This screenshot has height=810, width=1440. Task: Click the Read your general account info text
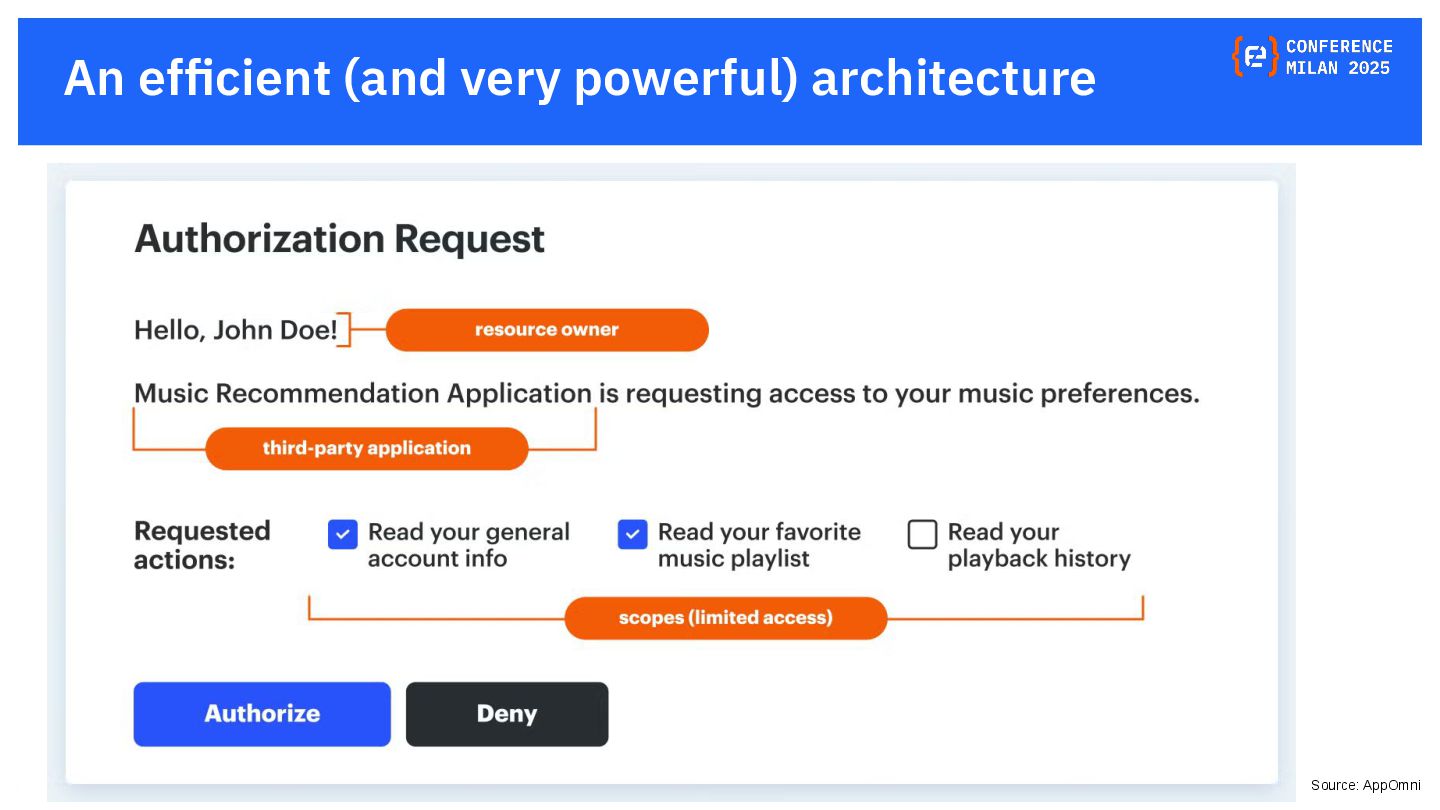click(468, 545)
